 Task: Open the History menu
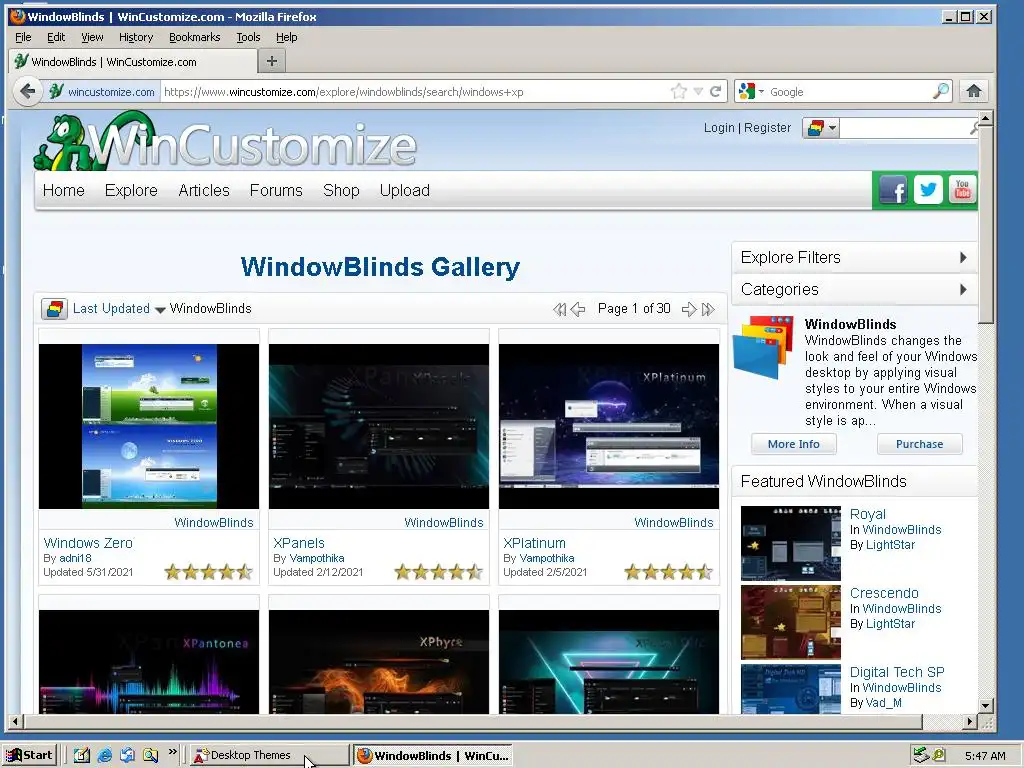[x=136, y=37]
